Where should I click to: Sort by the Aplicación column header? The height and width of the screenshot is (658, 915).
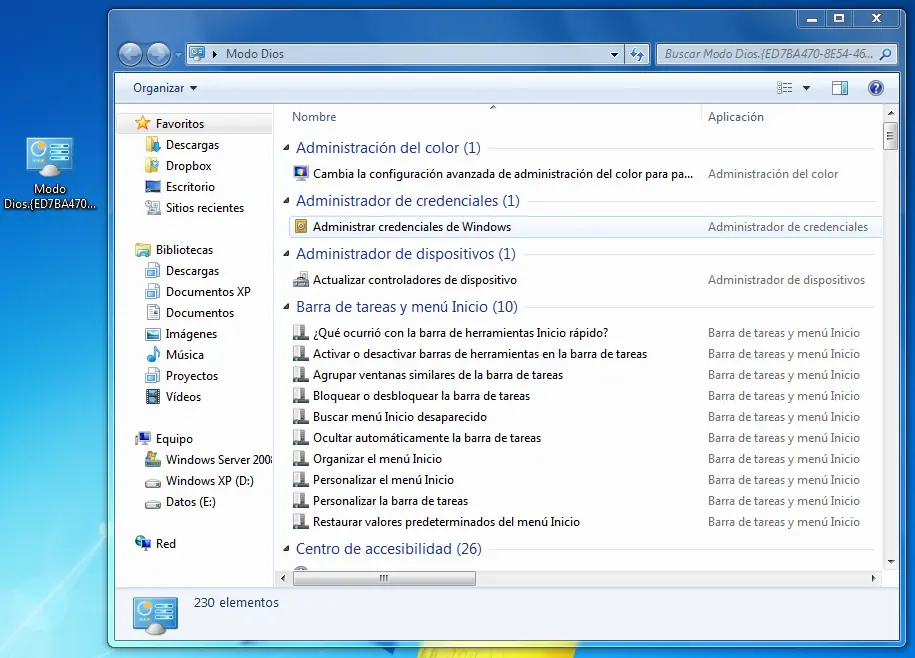pyautogui.click(x=735, y=117)
